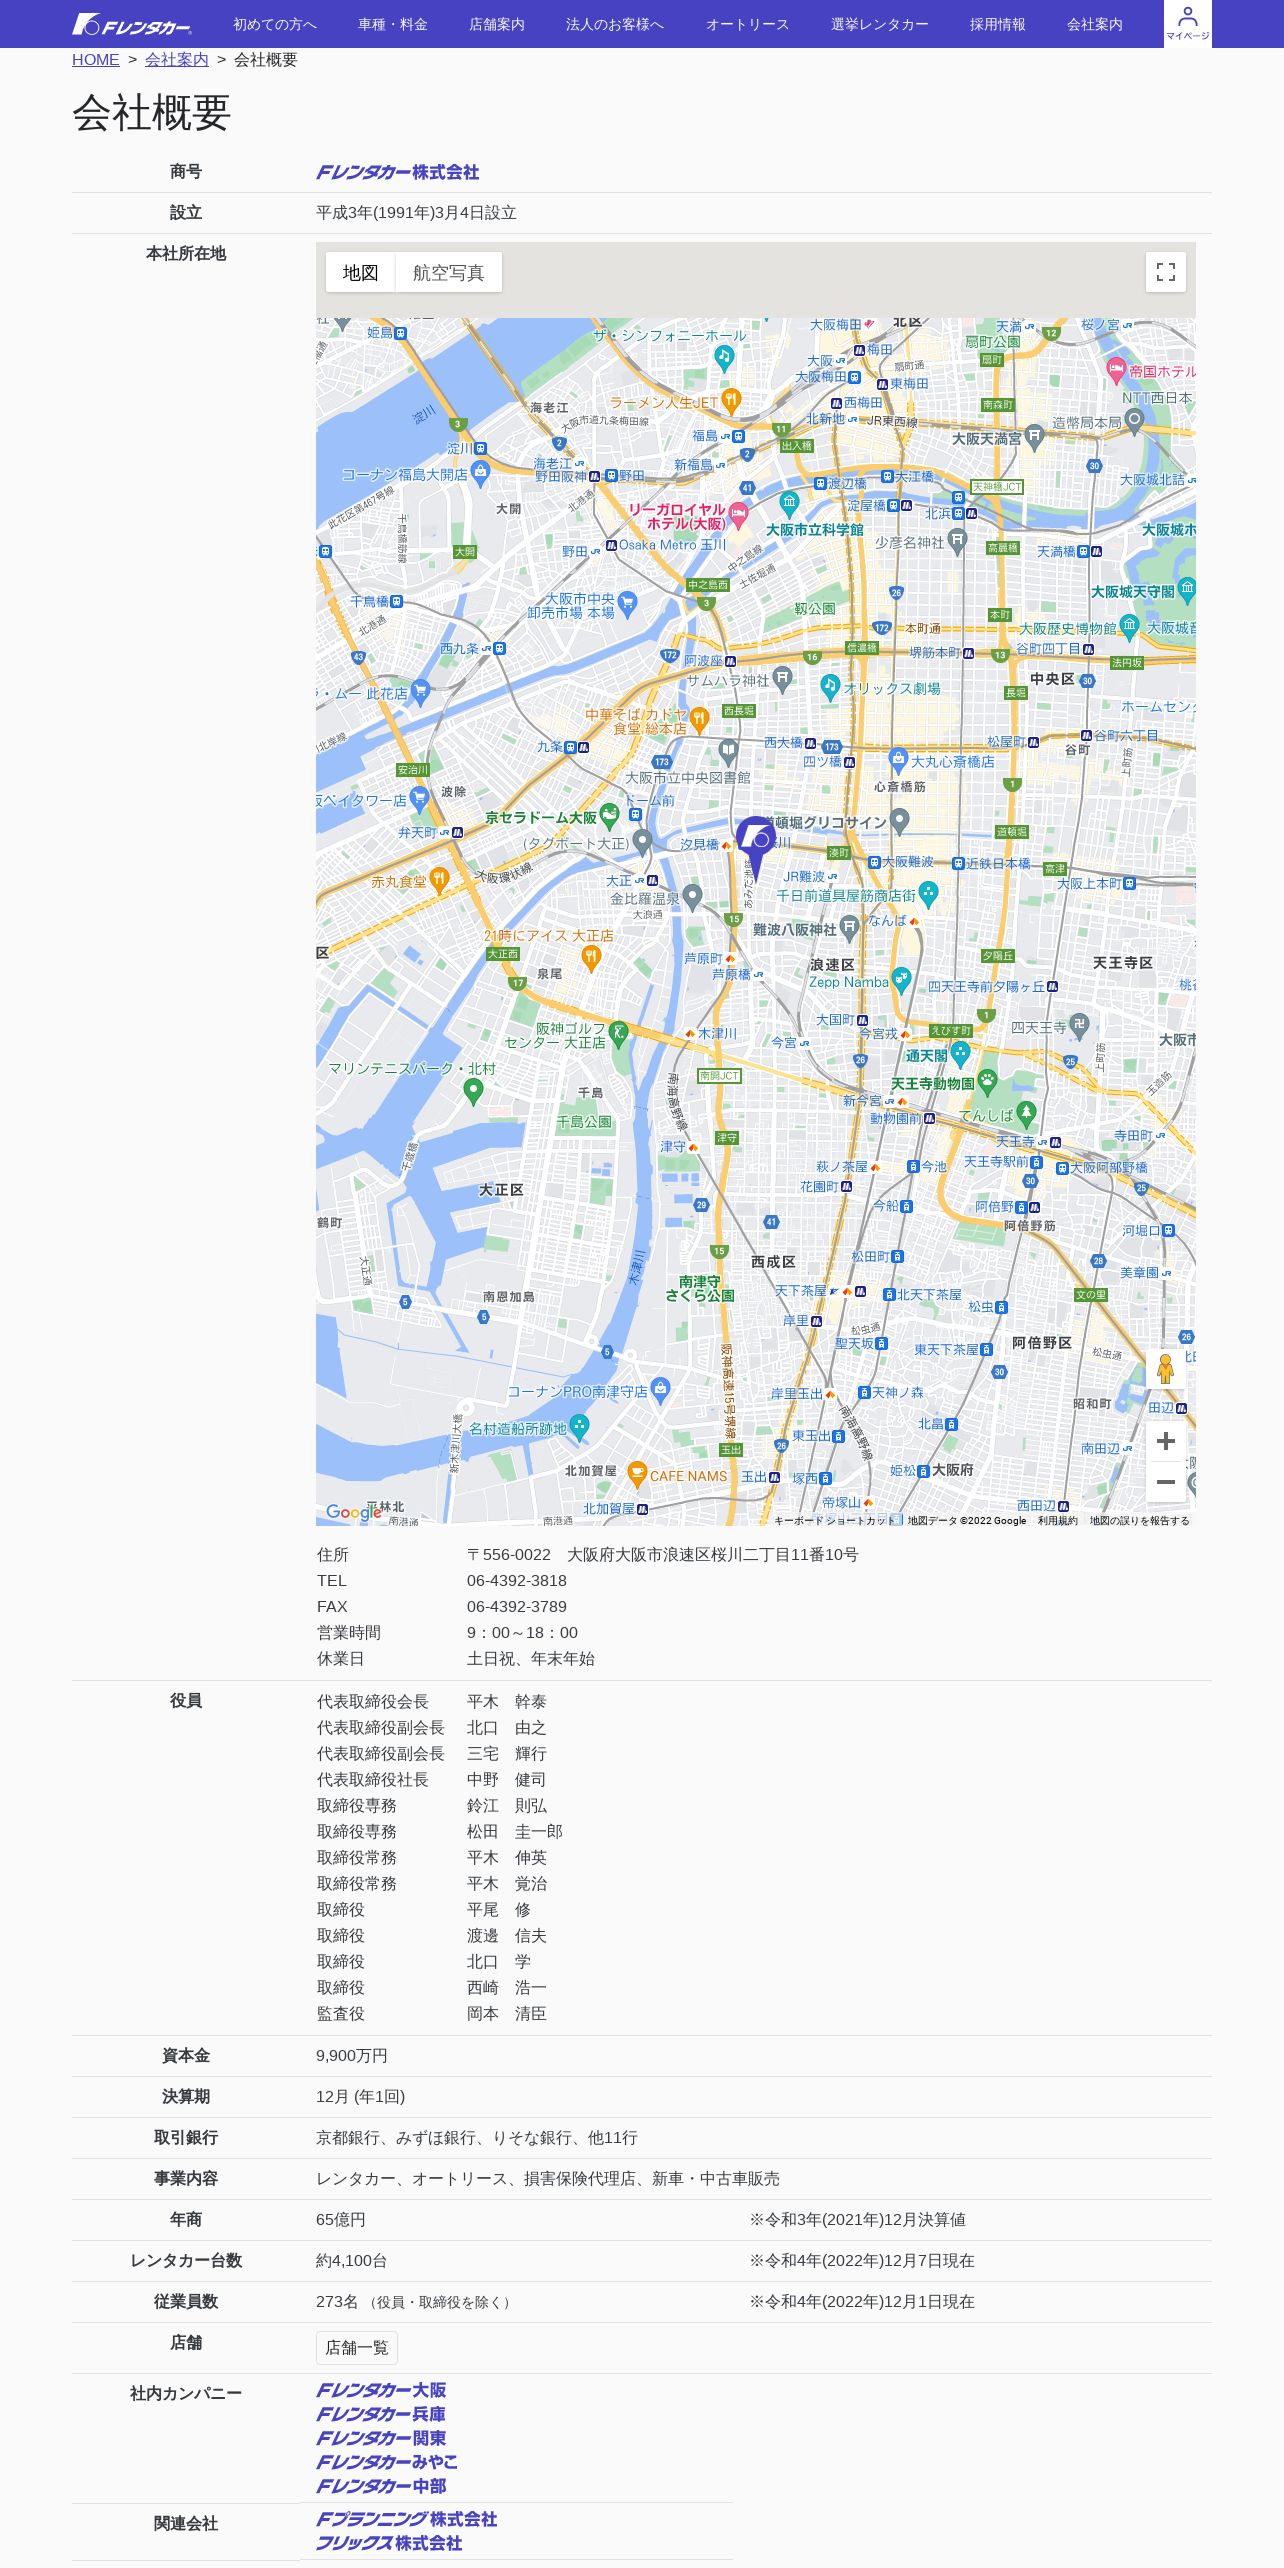Go to HOME breadcrumb link
Image resolution: width=1284 pixels, height=2568 pixels.
[95, 60]
